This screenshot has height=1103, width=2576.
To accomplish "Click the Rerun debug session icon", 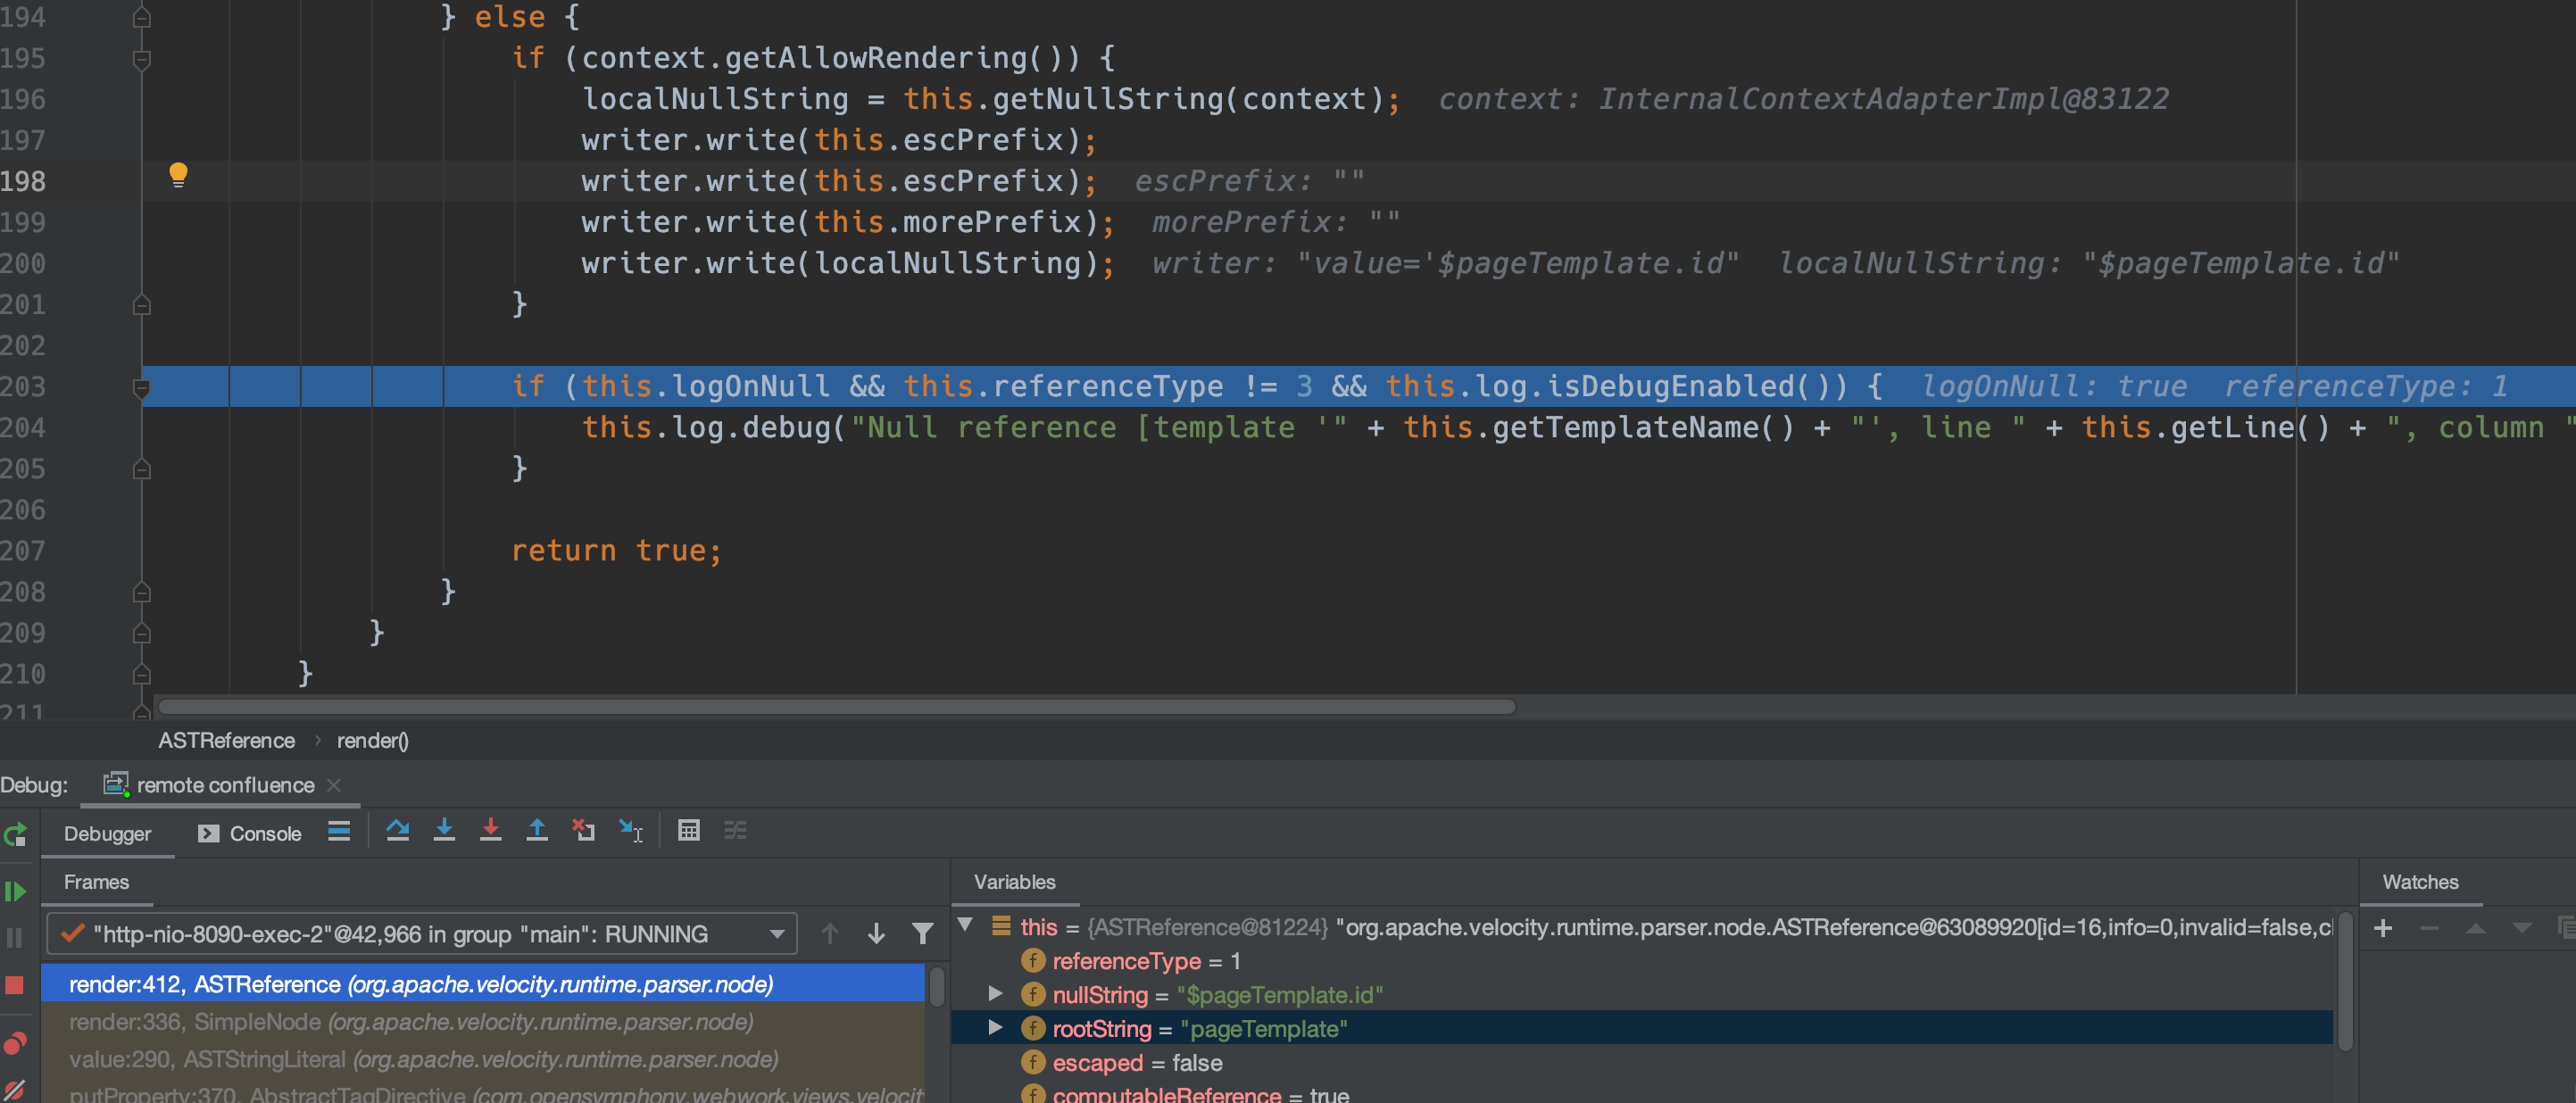I will (15, 835).
